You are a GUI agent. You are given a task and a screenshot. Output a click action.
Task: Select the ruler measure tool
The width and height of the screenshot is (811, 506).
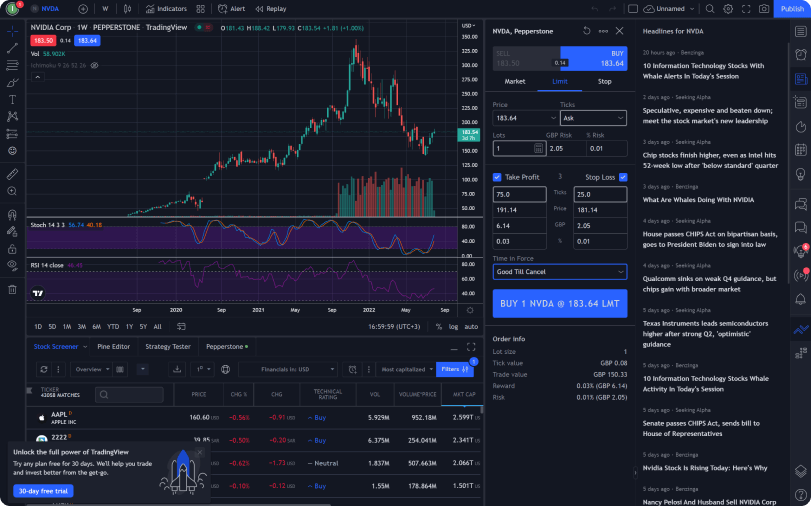pos(12,174)
